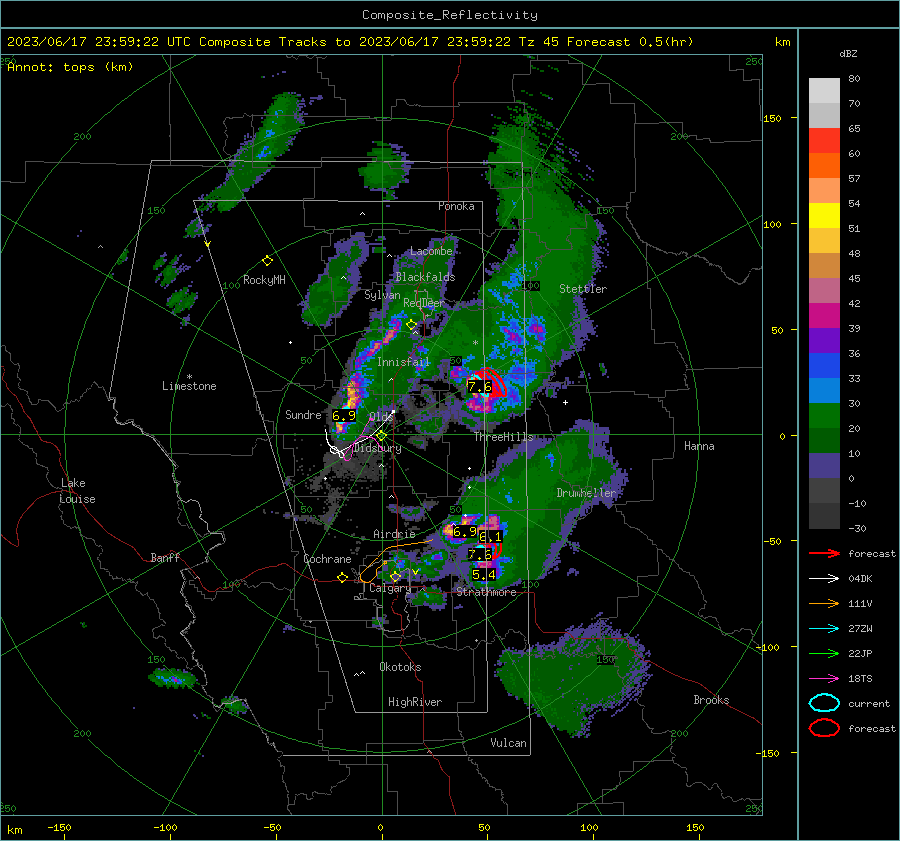
Task: Click the 5.4 storm top label above Strathmore
Action: click(483, 575)
